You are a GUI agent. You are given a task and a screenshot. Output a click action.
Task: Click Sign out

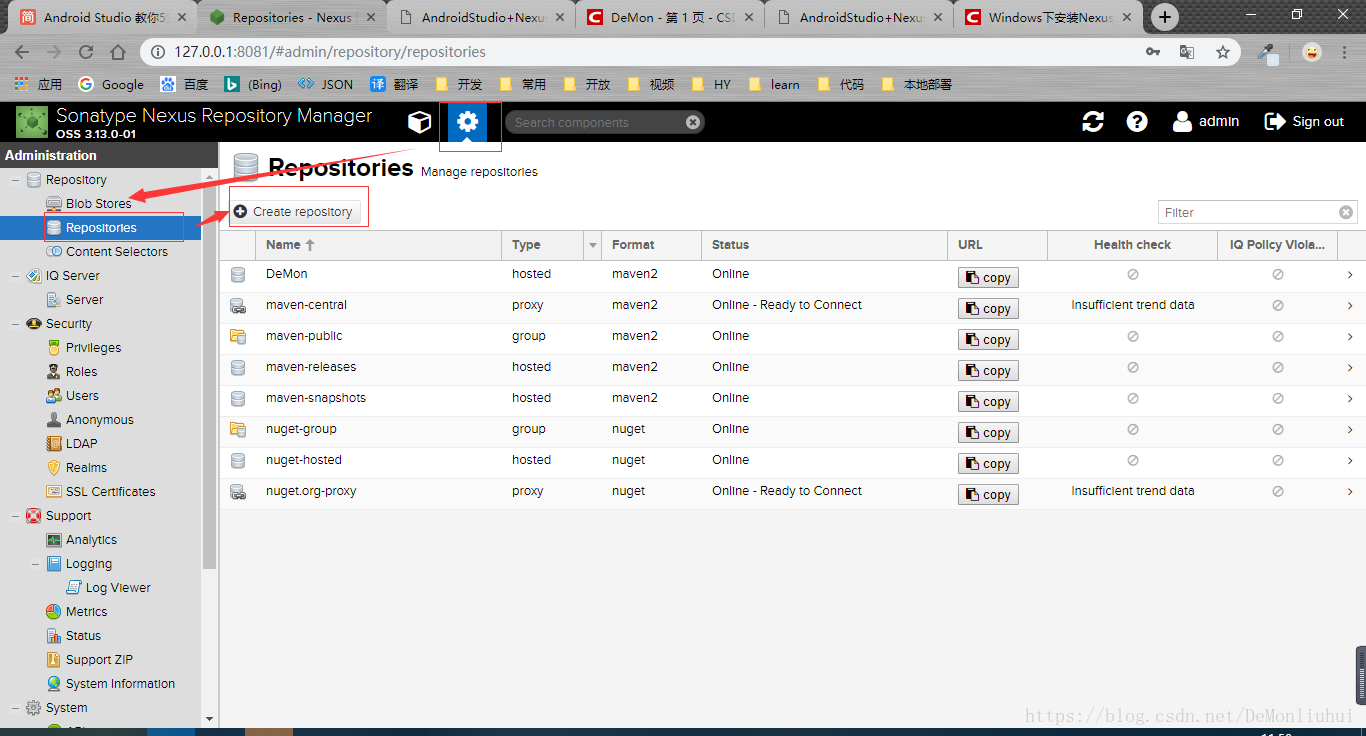(x=1304, y=121)
